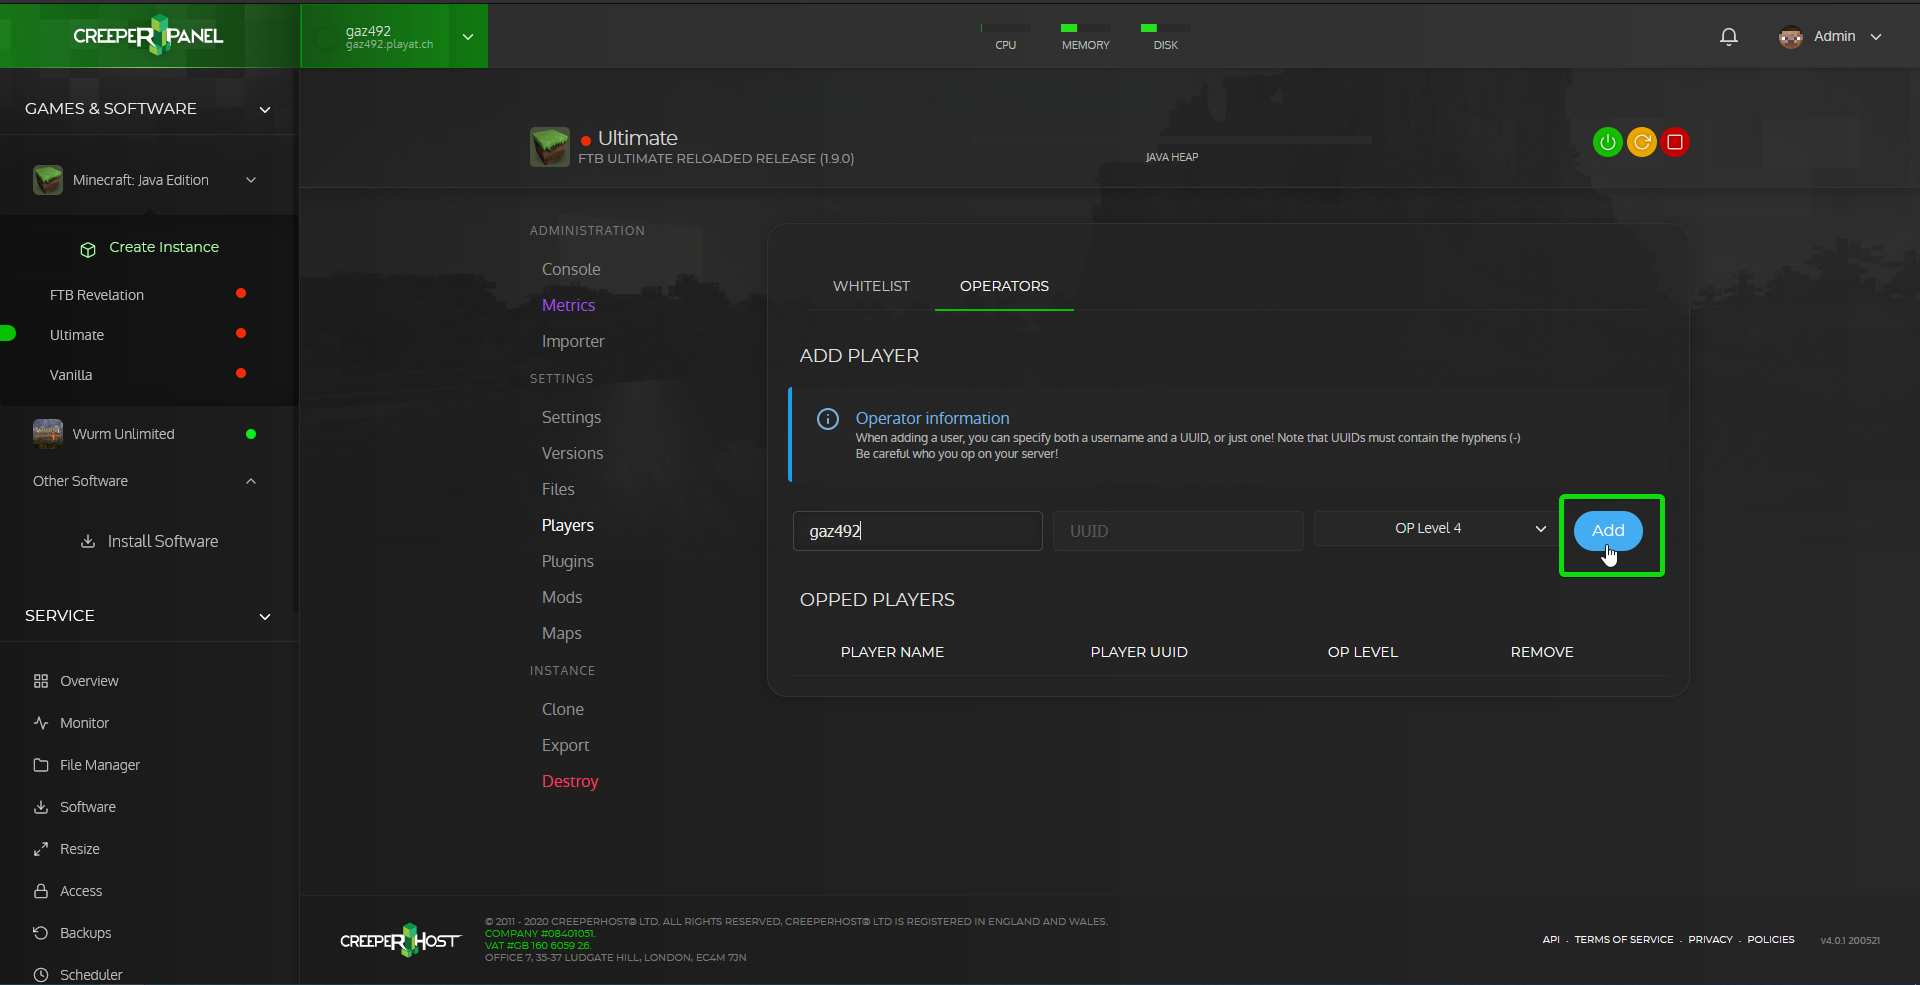Stop the server with red button
Screen dimensions: 1920x985
(x=1675, y=142)
